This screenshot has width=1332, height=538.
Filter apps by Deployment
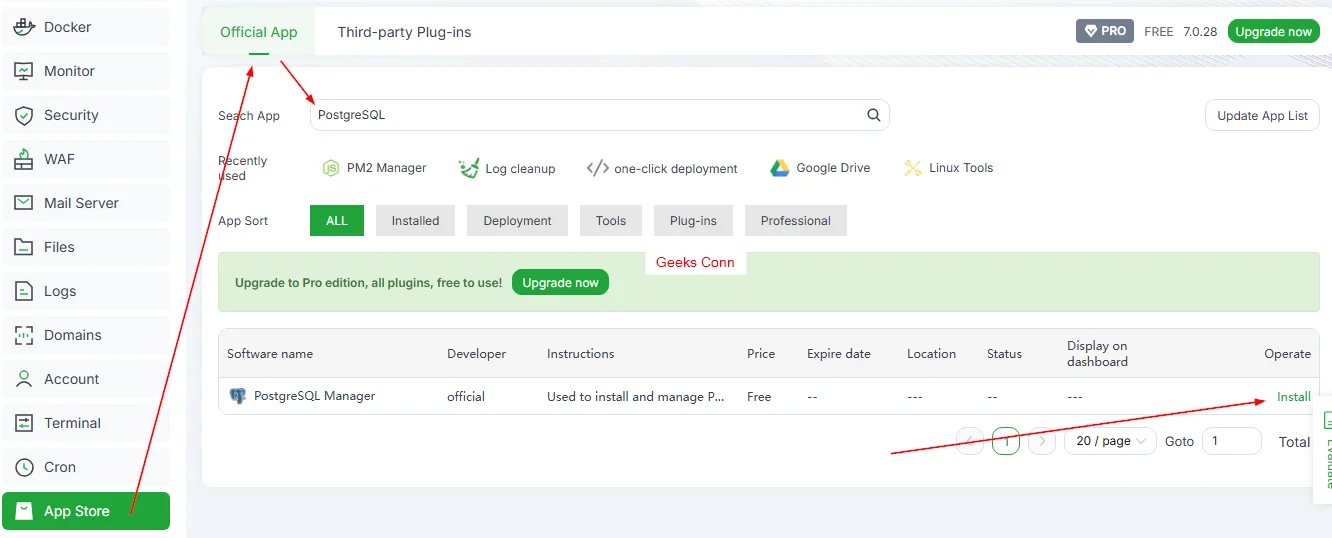point(517,221)
